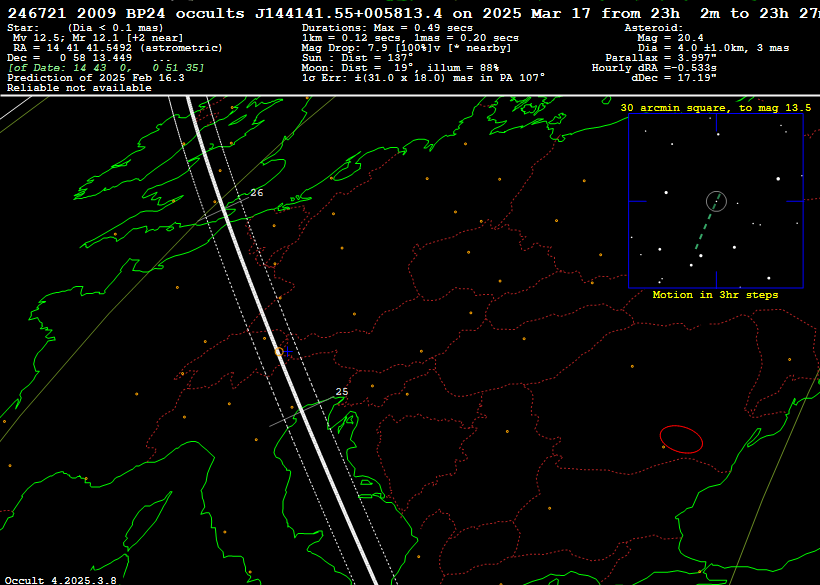Click 'Durations: Max = 0.49 secs'

coord(387,28)
